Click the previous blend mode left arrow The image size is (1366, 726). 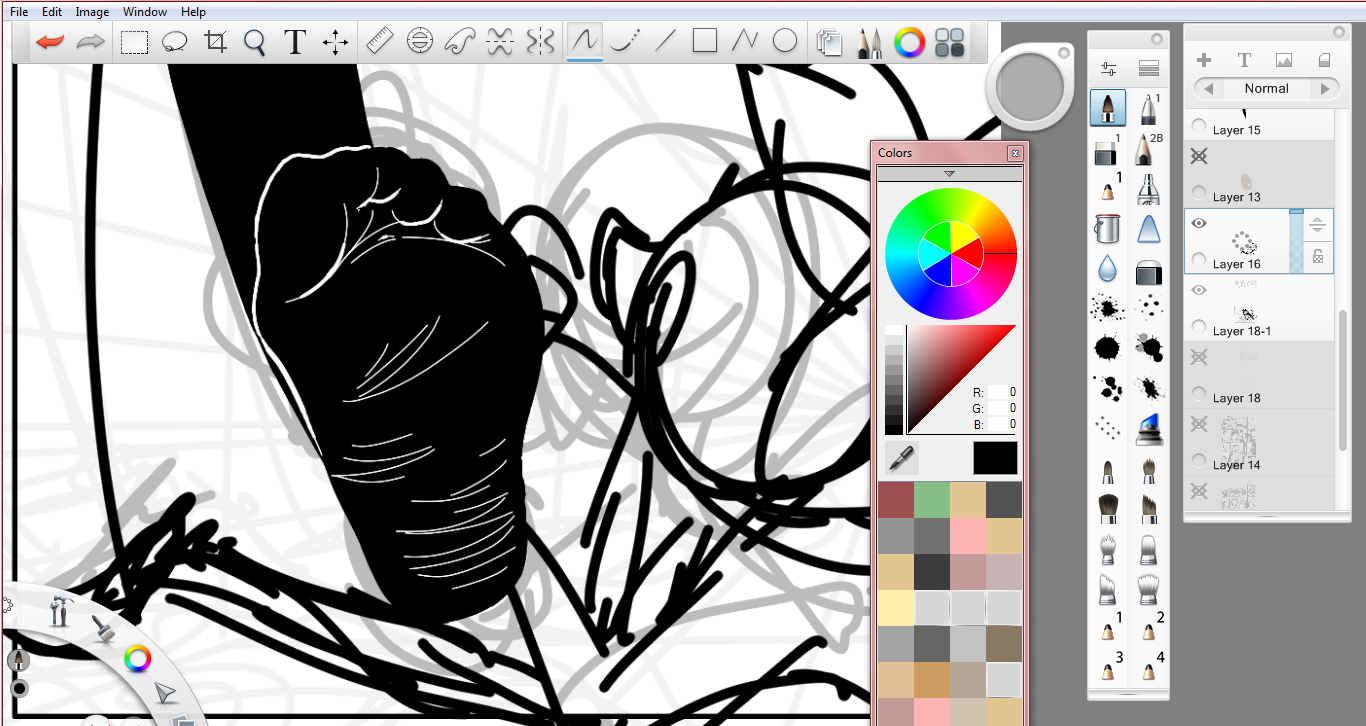(x=1209, y=89)
